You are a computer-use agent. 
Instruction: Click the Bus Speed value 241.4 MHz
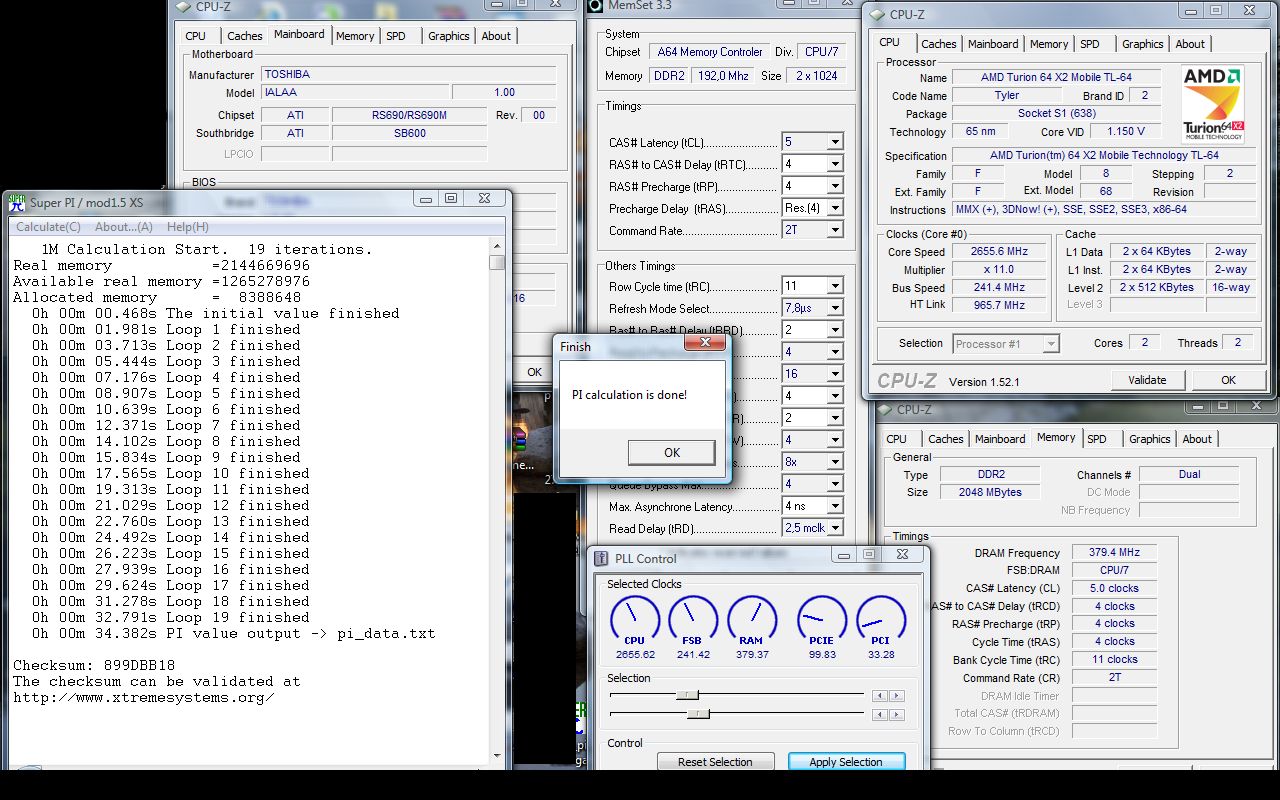click(x=999, y=287)
